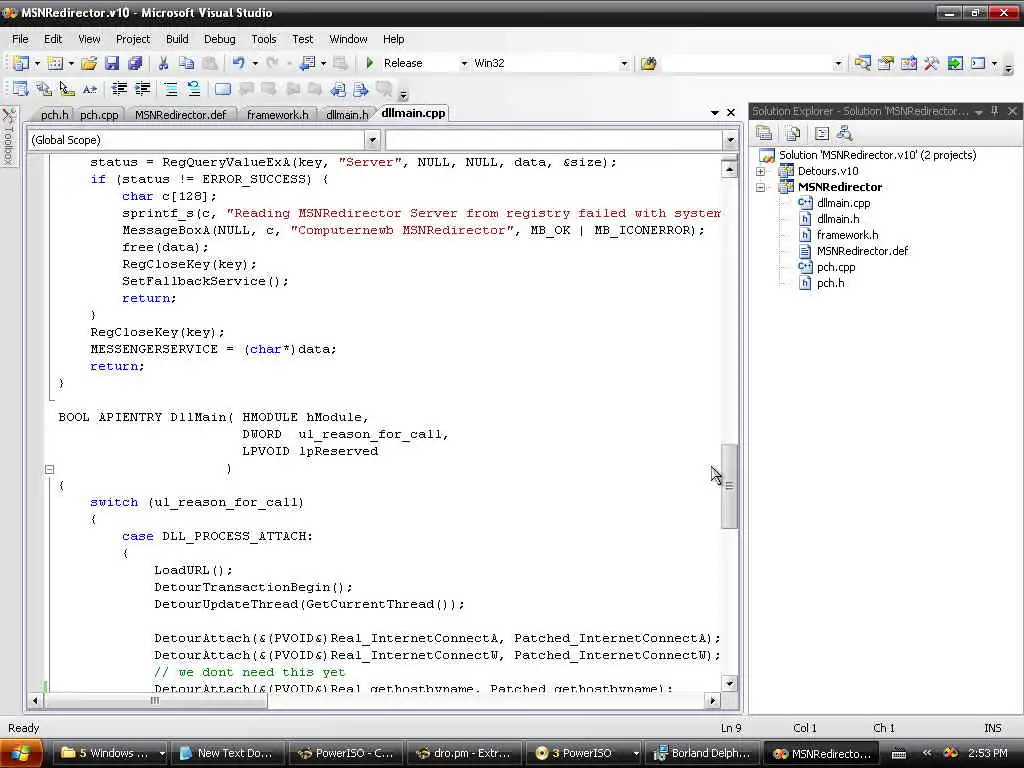Uncomment the selected lines icon
This screenshot has height=768, width=1024.
[x=193, y=89]
